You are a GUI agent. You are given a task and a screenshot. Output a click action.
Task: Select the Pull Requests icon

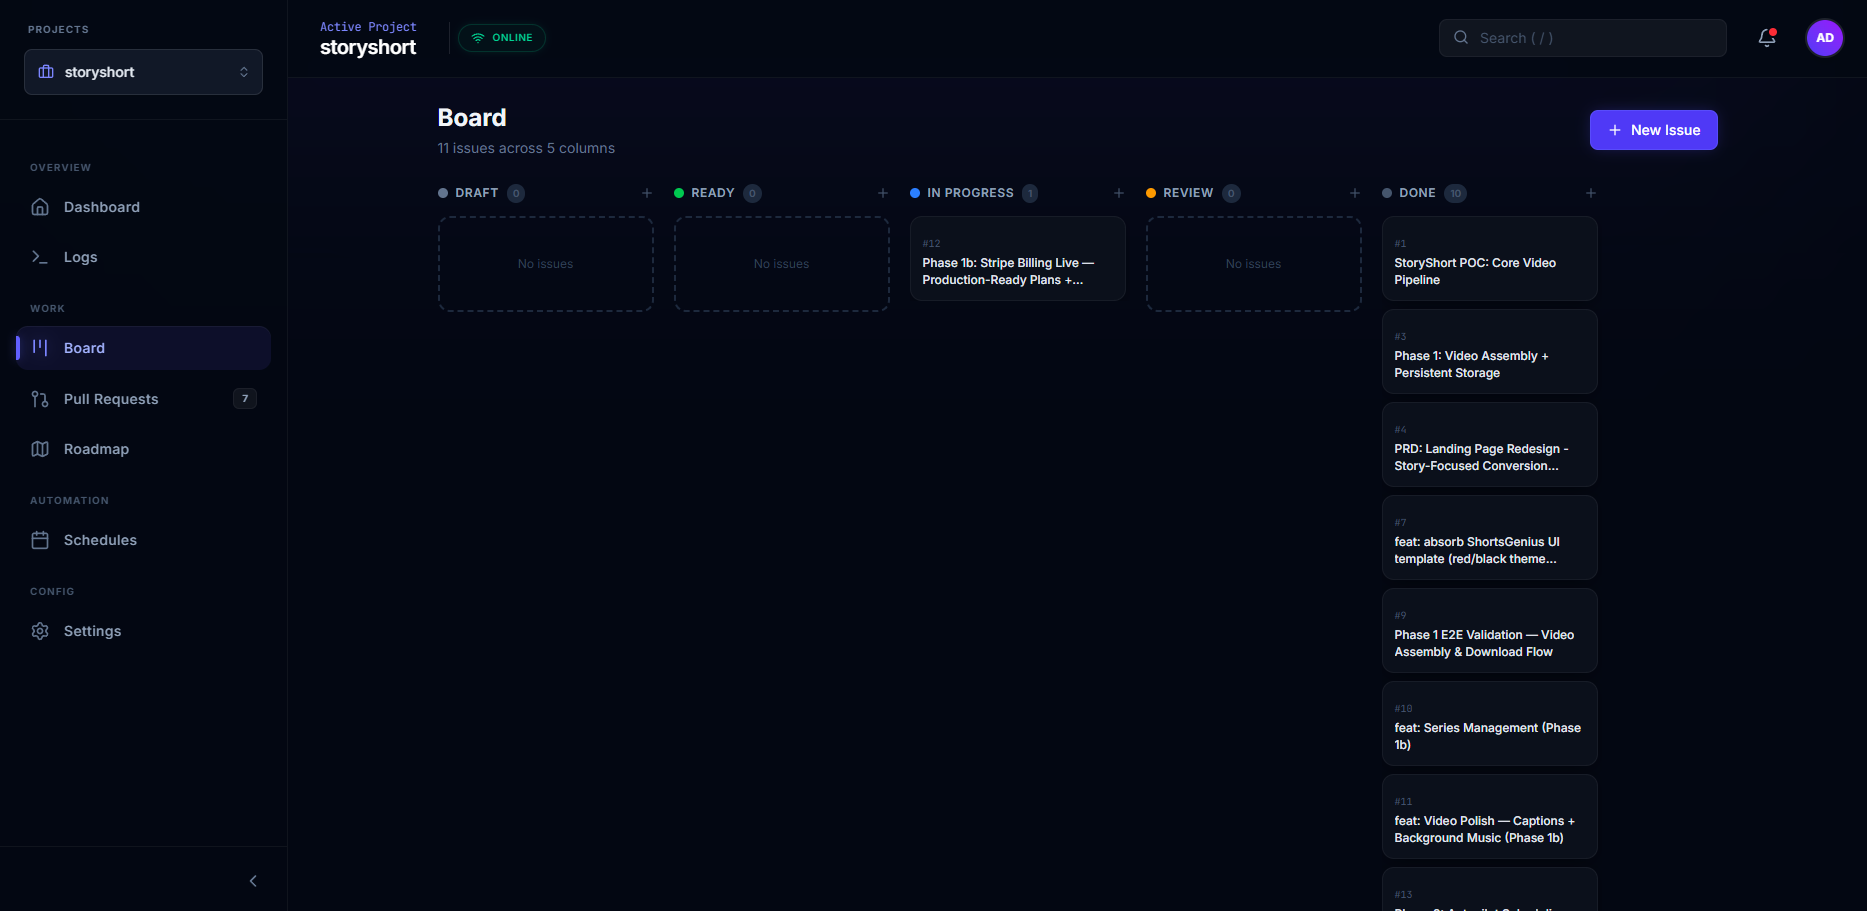(x=39, y=399)
